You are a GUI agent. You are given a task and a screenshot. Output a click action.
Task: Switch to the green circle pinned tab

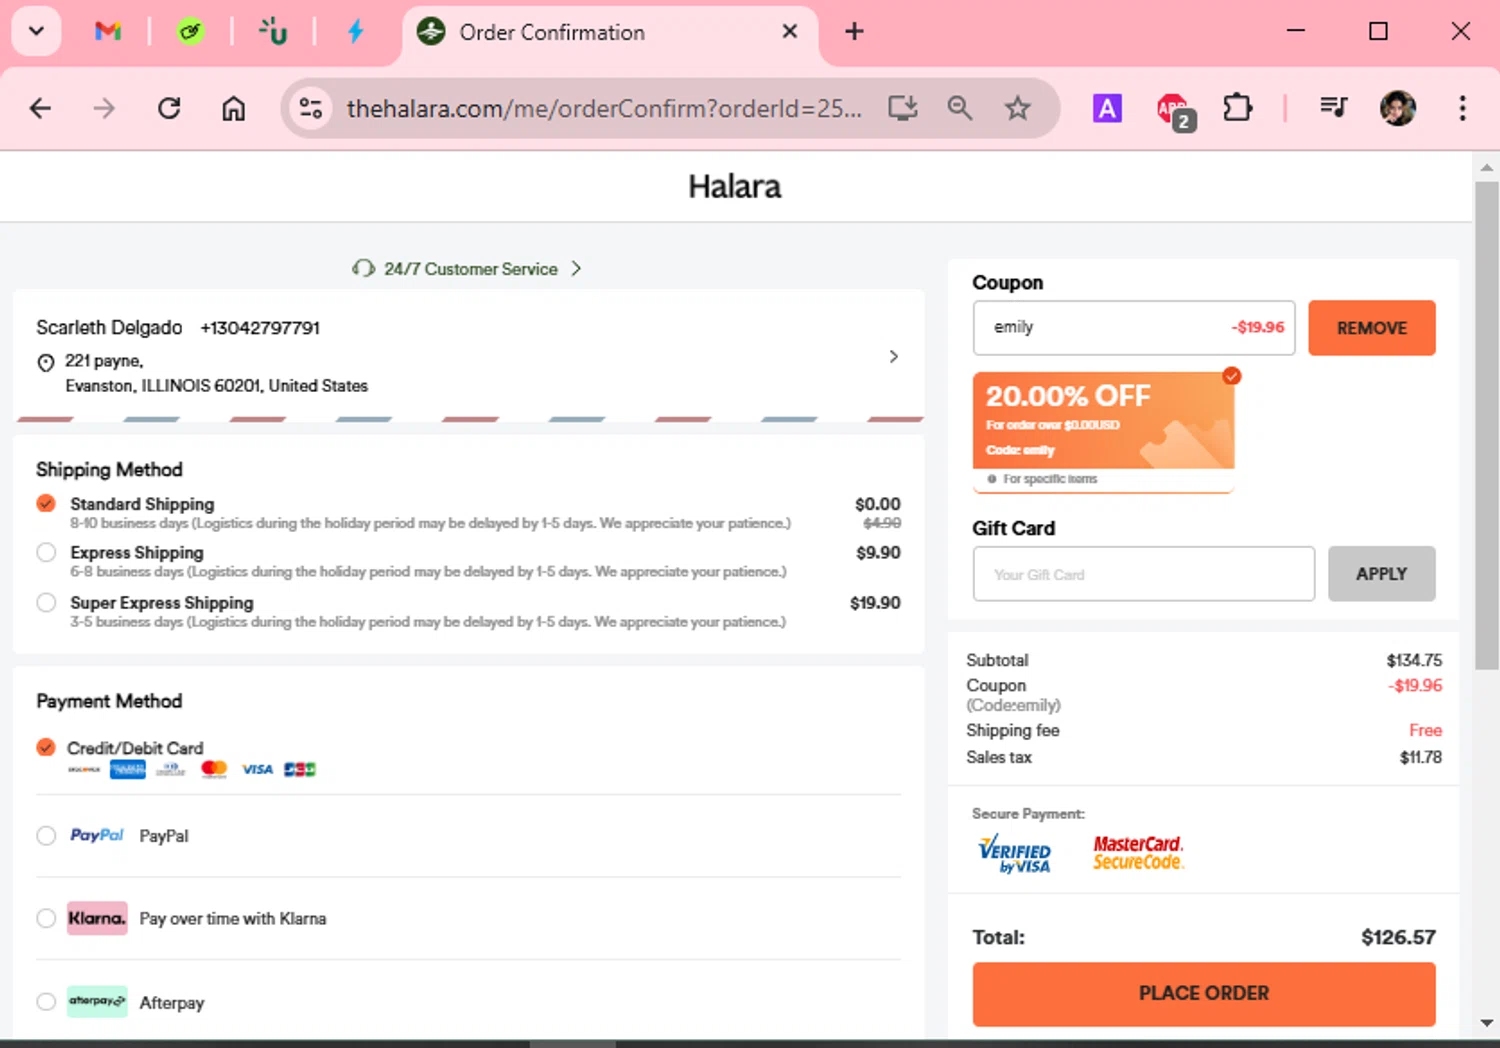[x=190, y=31]
